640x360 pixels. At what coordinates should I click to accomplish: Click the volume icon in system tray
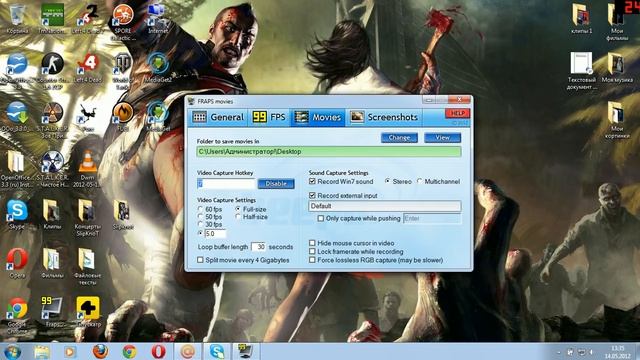591,352
